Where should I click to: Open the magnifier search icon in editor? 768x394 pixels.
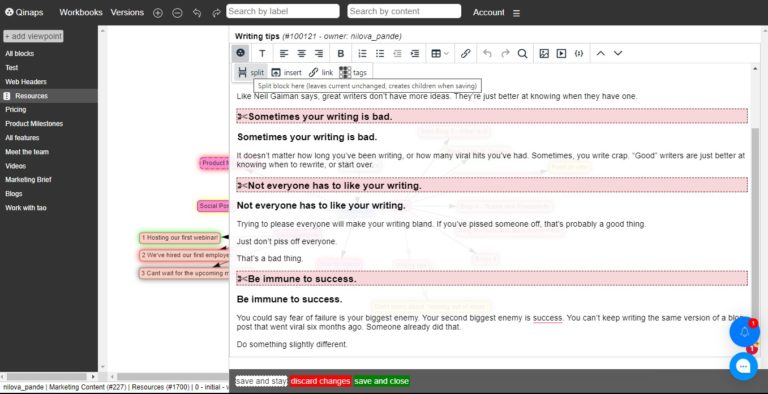pyautogui.click(x=523, y=53)
